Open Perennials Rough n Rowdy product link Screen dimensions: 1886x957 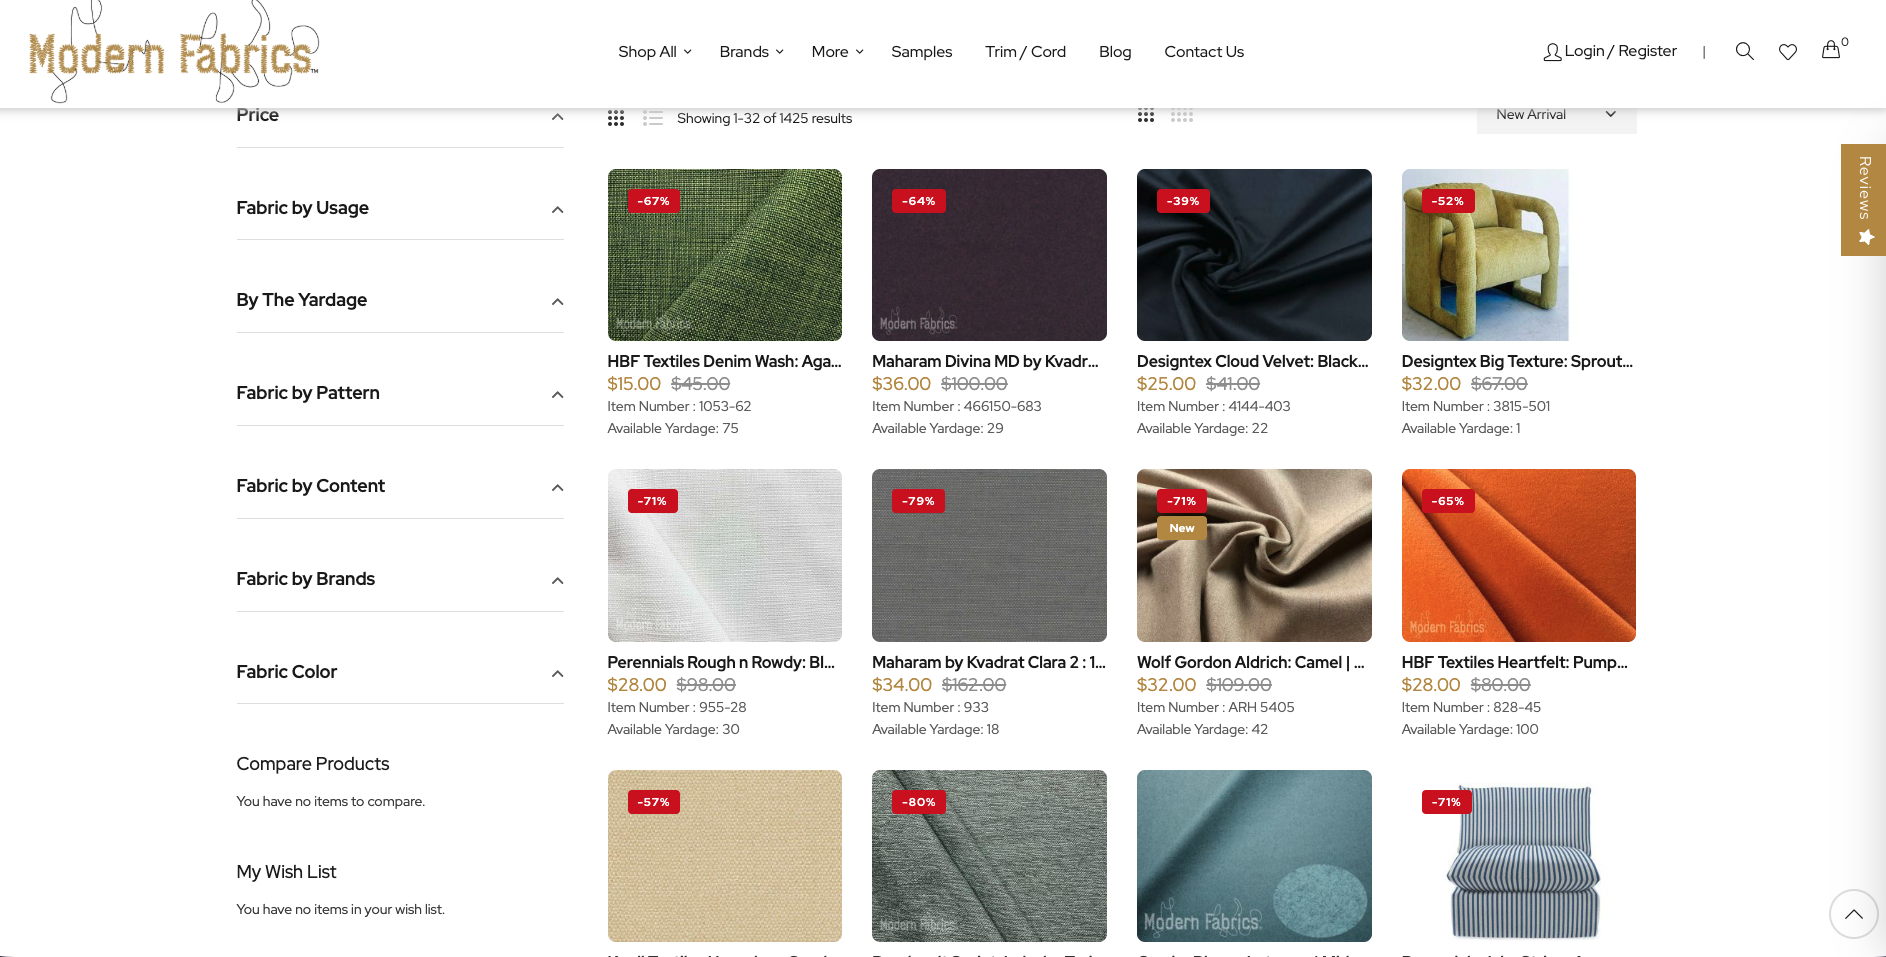tap(721, 662)
